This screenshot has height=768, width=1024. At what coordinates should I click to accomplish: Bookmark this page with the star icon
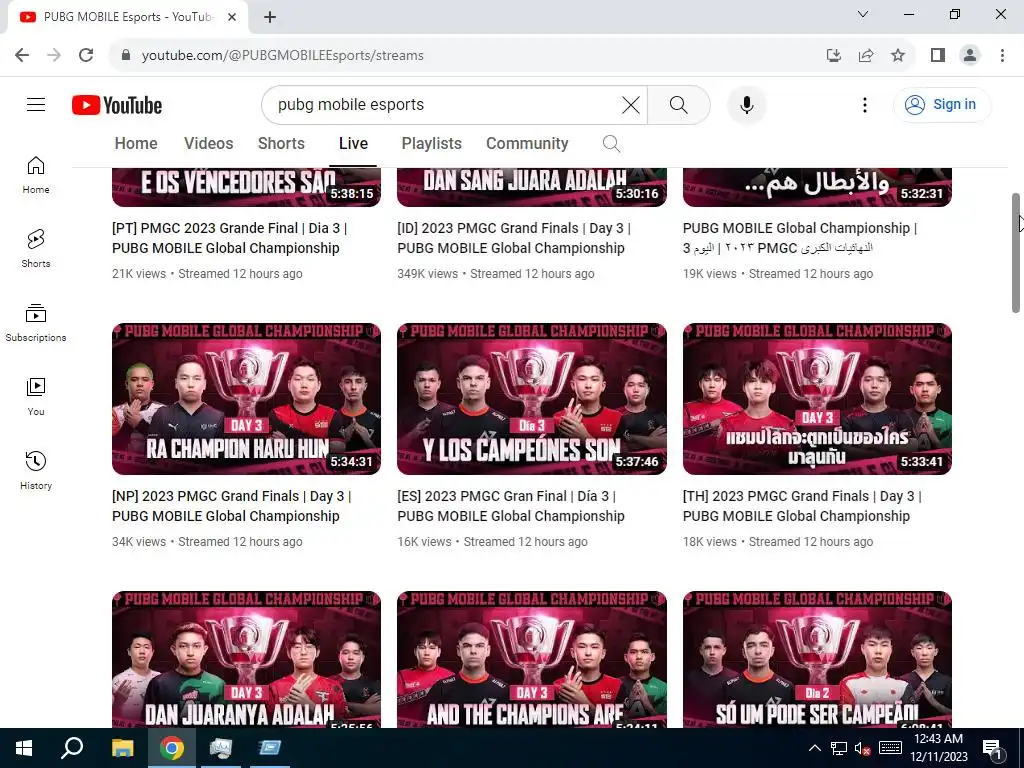(898, 55)
